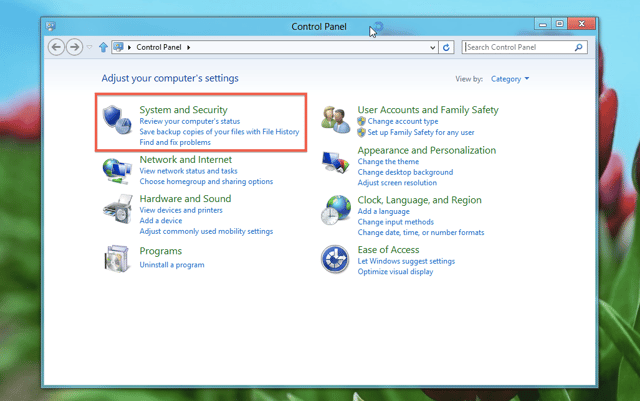Open Review your computer's status
The image size is (640, 401).
tap(190, 121)
